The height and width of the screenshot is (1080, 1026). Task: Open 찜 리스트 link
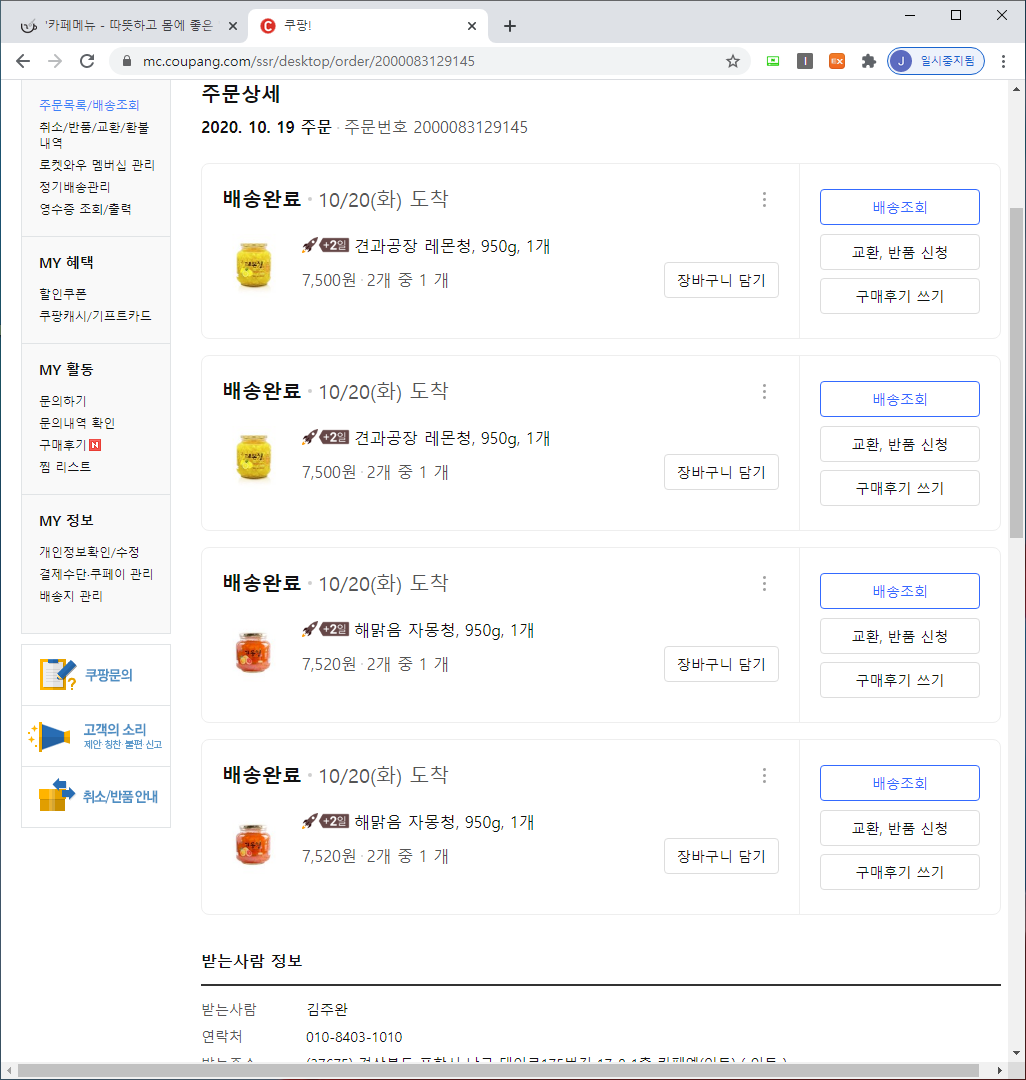point(65,467)
